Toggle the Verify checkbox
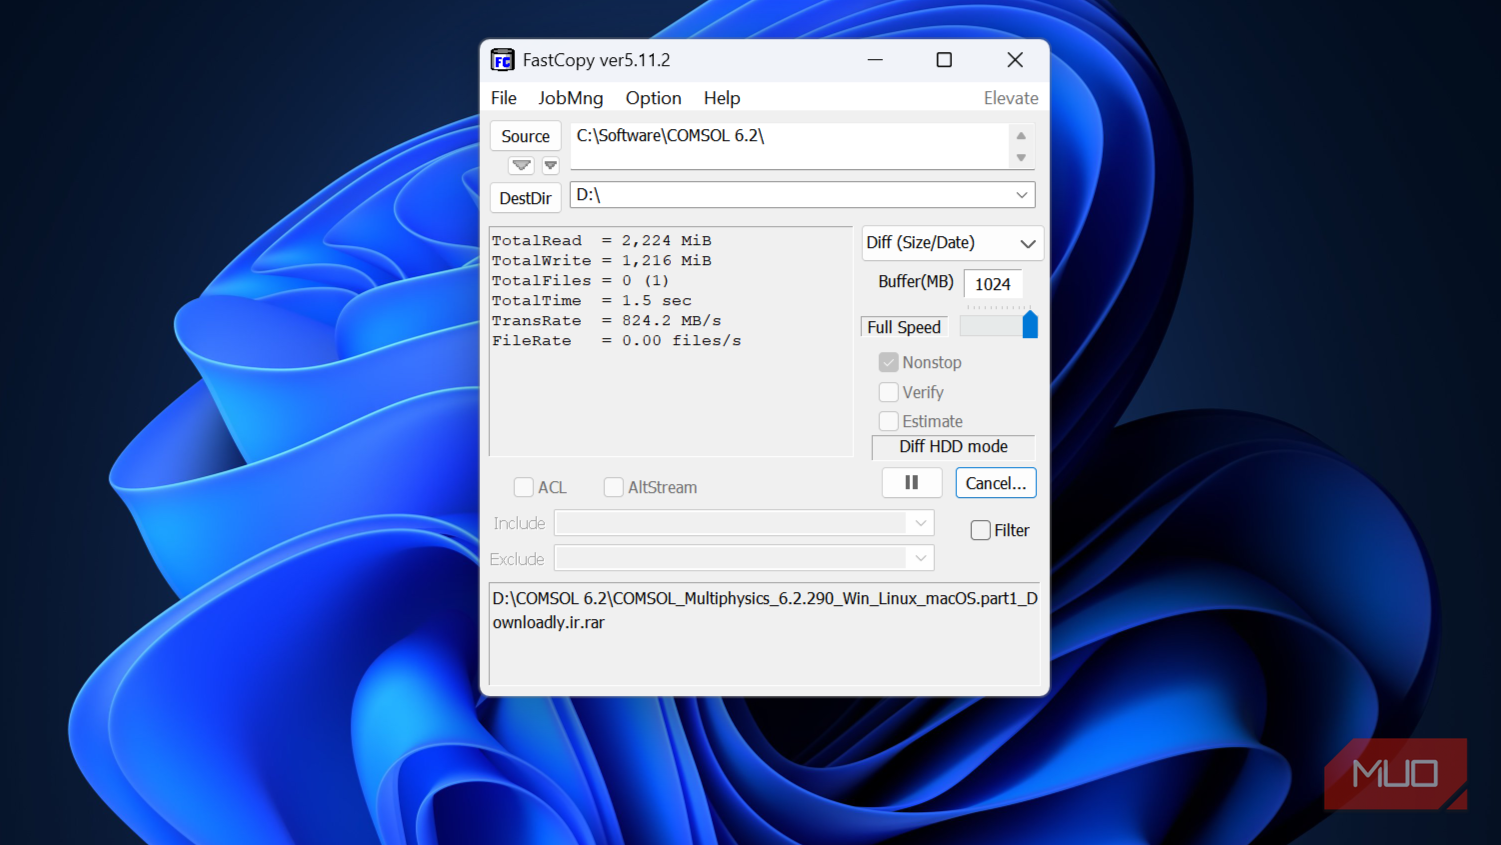Screen dimensions: 1501x845 point(888,392)
